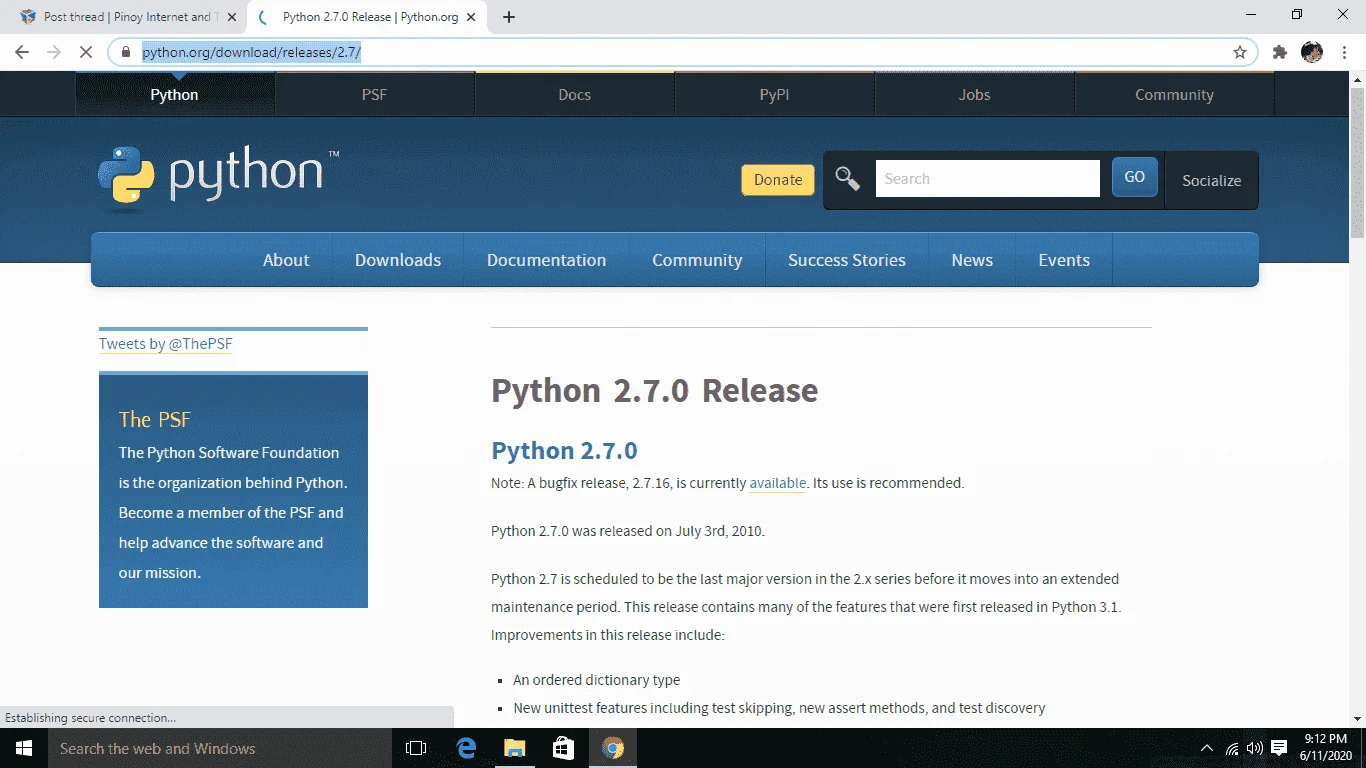1366x768 pixels.
Task: Open the Windows Start menu
Action: pyautogui.click(x=23, y=748)
